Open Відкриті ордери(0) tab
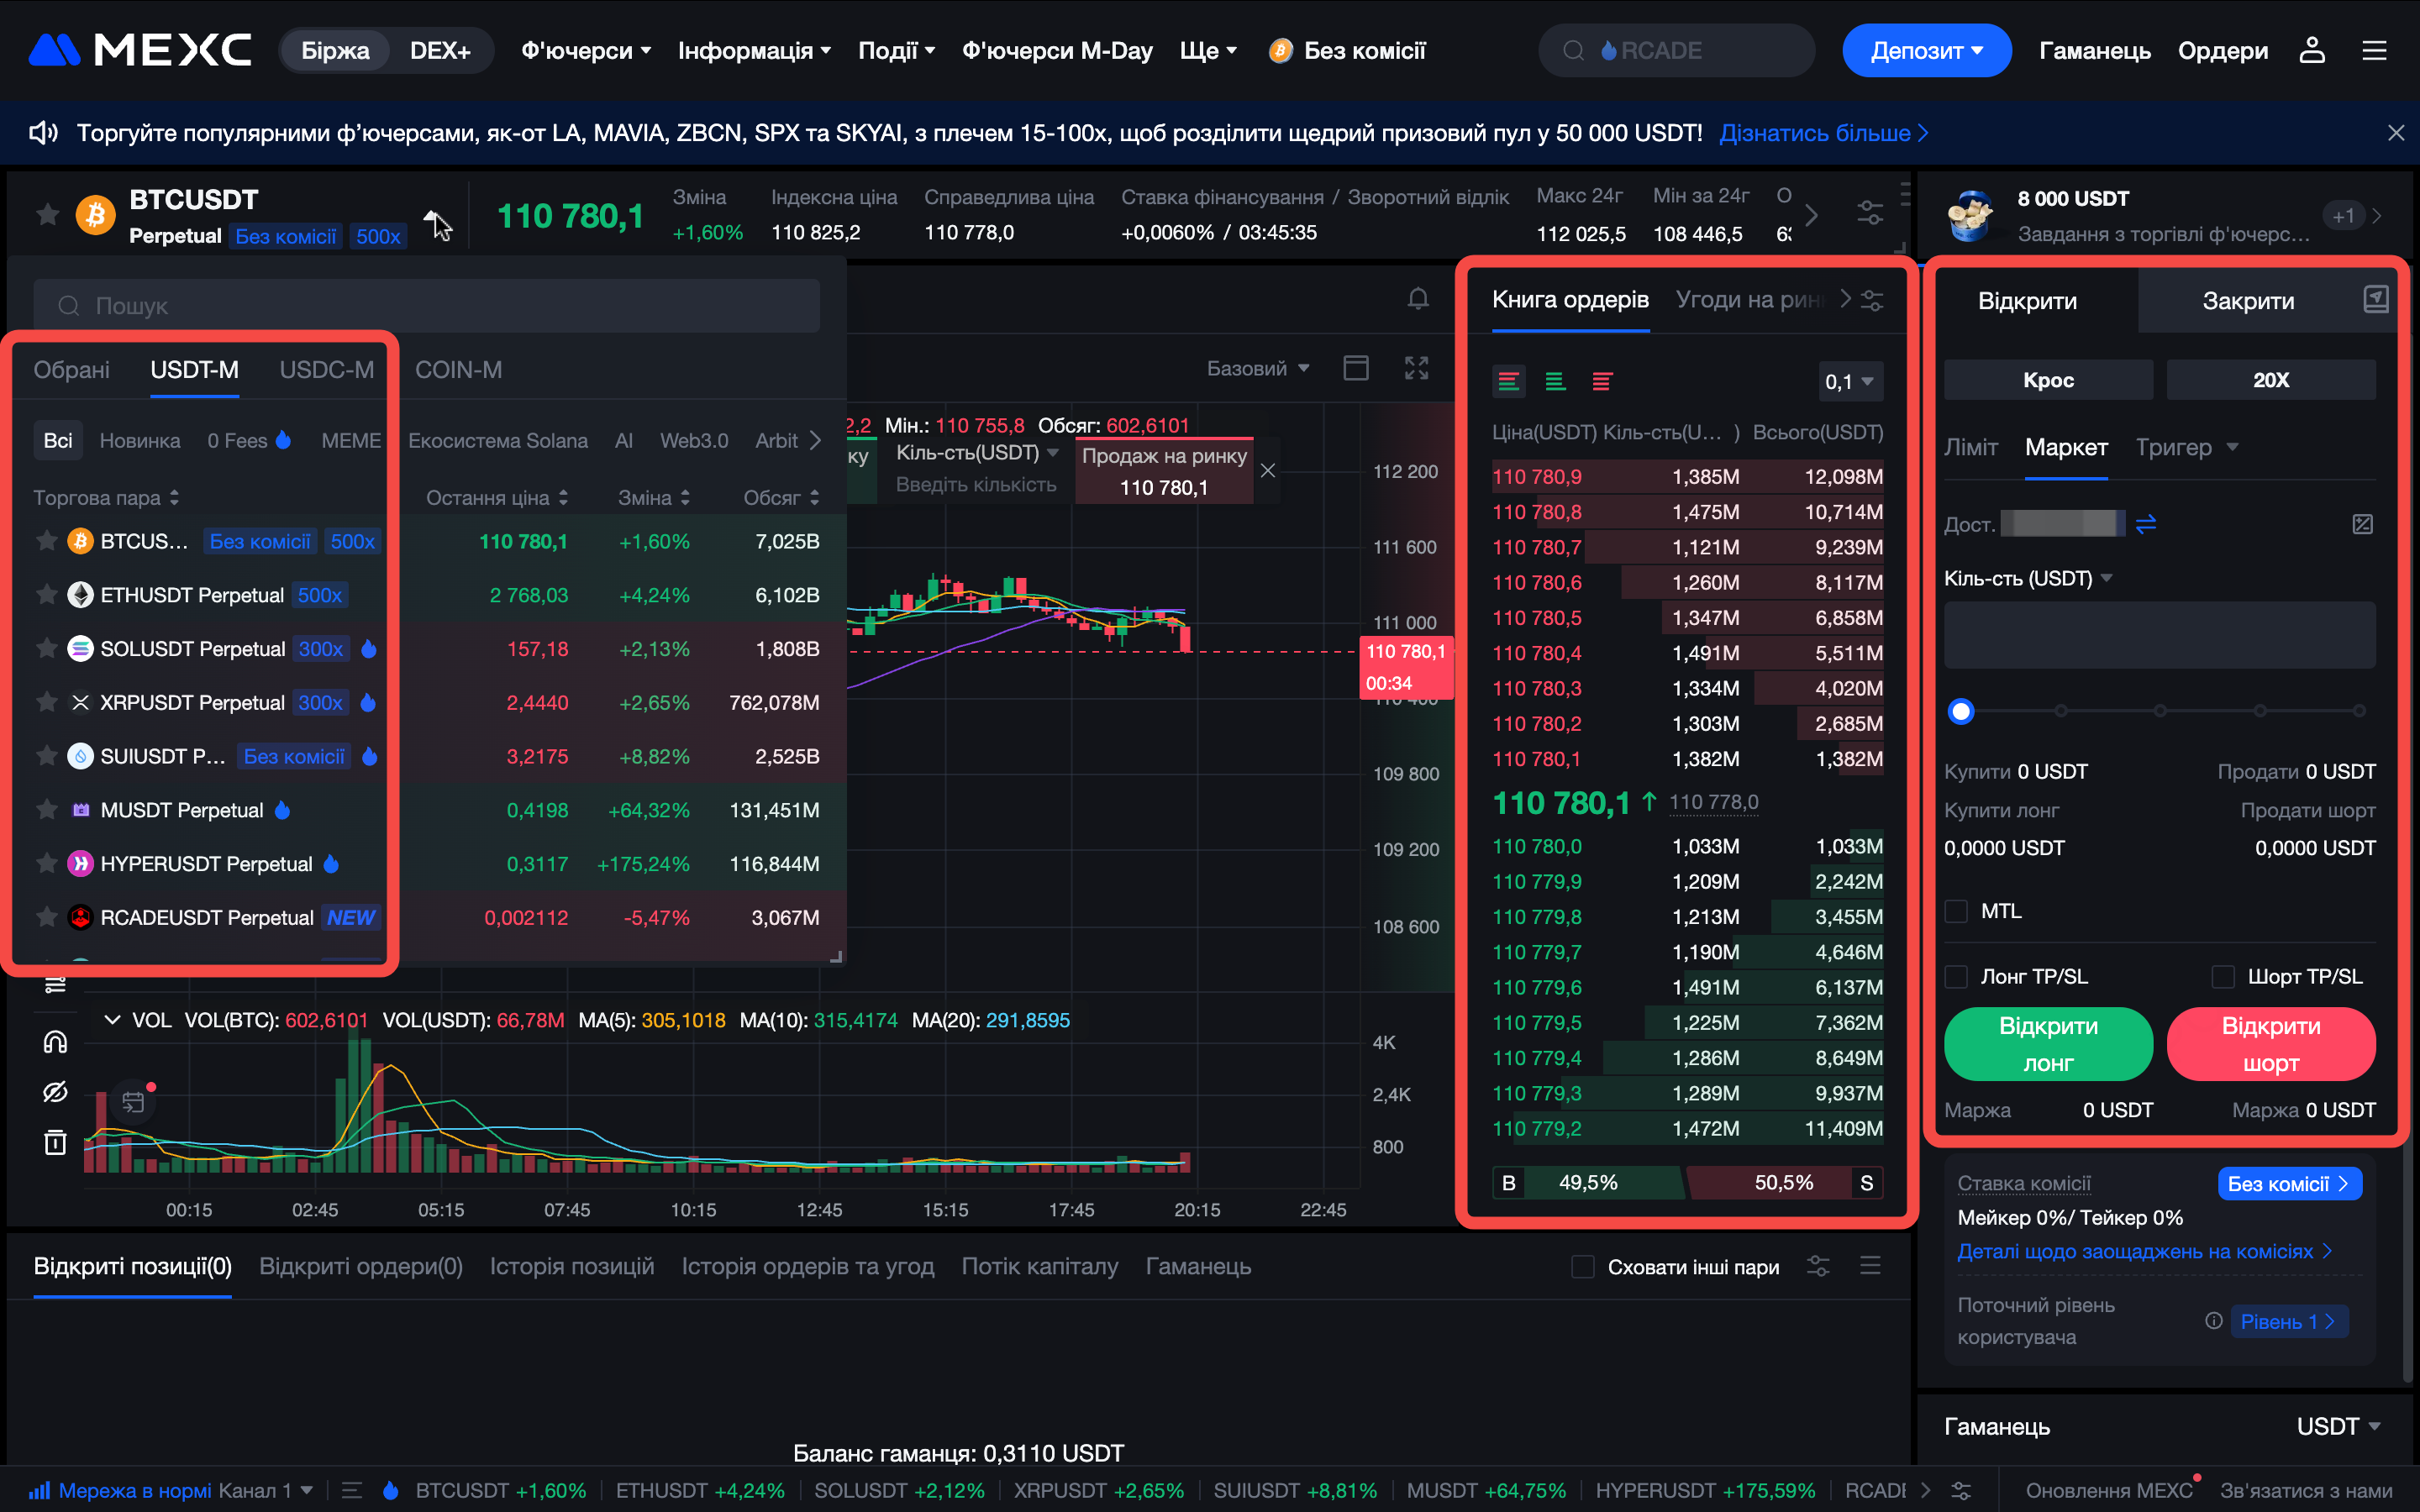The height and width of the screenshot is (1512, 2420). tap(361, 1266)
